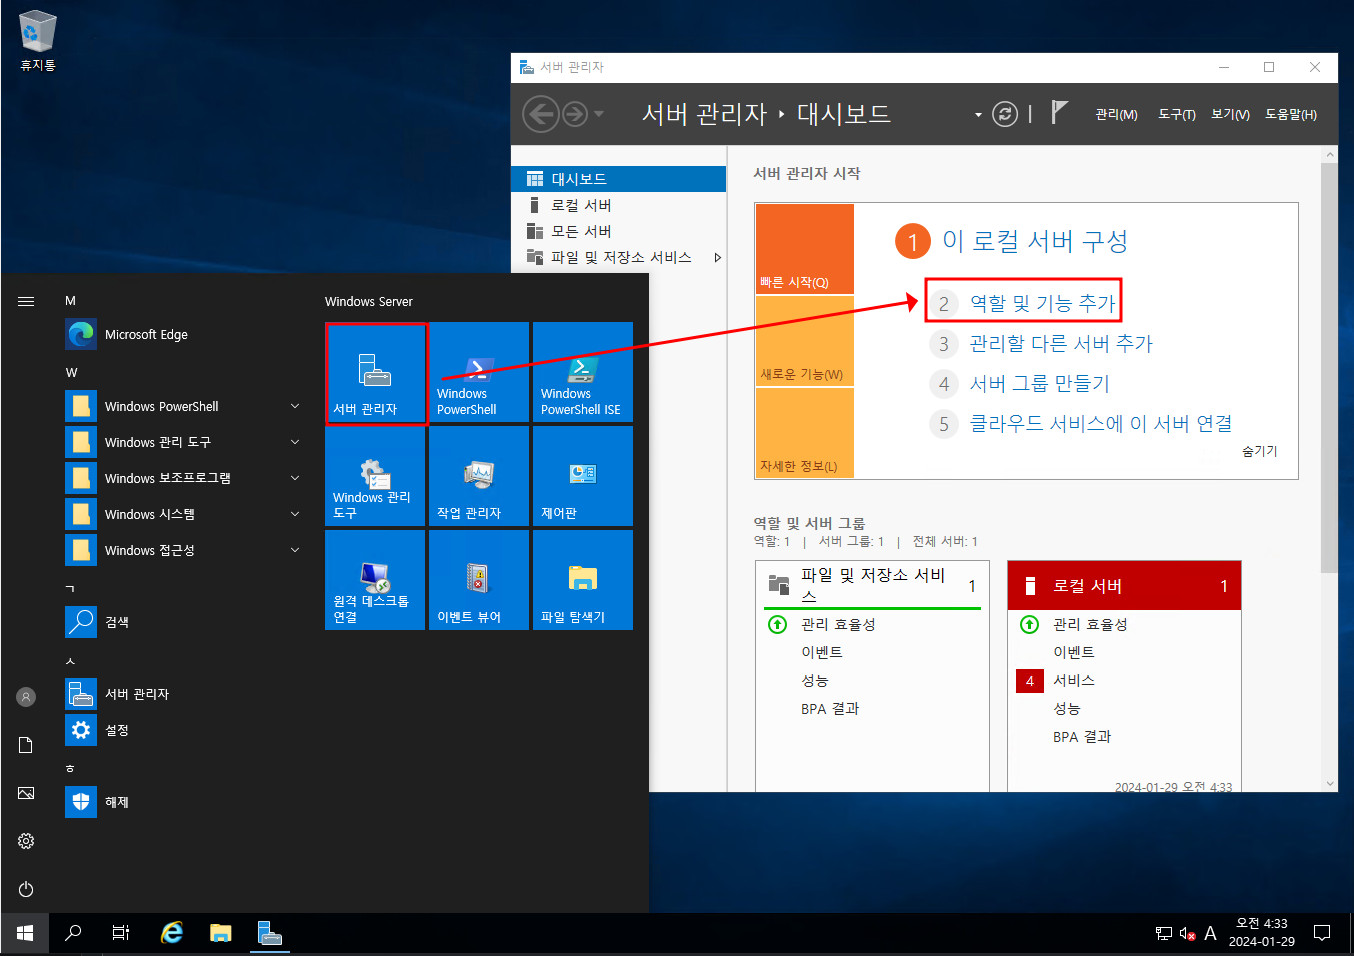Open the user account icon in Start rail
This screenshot has width=1354, height=956.
pyautogui.click(x=26, y=697)
